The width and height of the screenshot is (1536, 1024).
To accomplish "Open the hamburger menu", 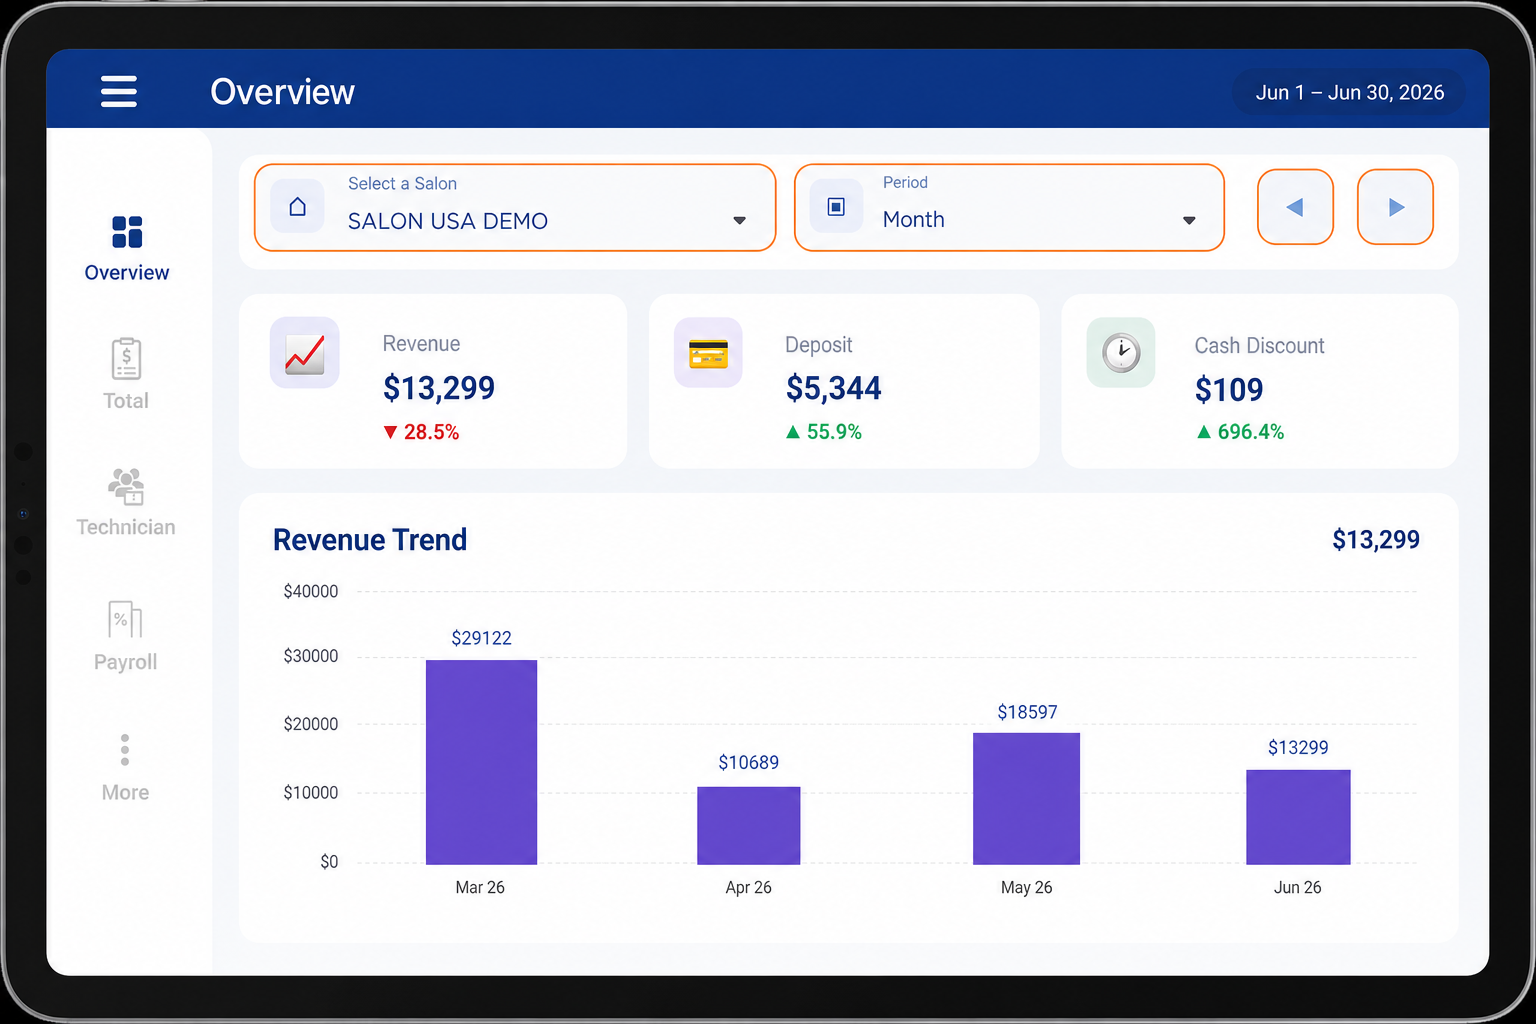I will point(118,91).
